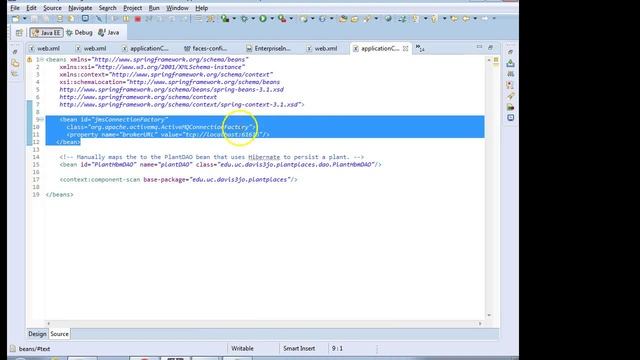Switch to the Debug perspective

[x=79, y=33]
